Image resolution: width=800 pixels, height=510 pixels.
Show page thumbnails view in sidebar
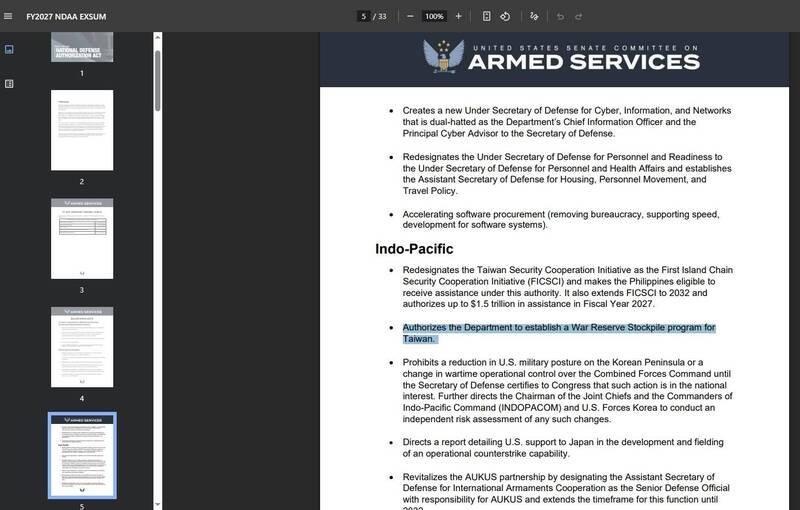click(9, 49)
